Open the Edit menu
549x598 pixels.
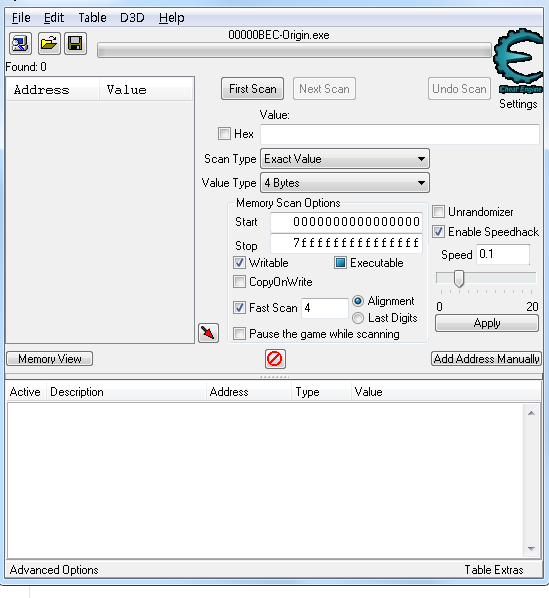pos(54,18)
